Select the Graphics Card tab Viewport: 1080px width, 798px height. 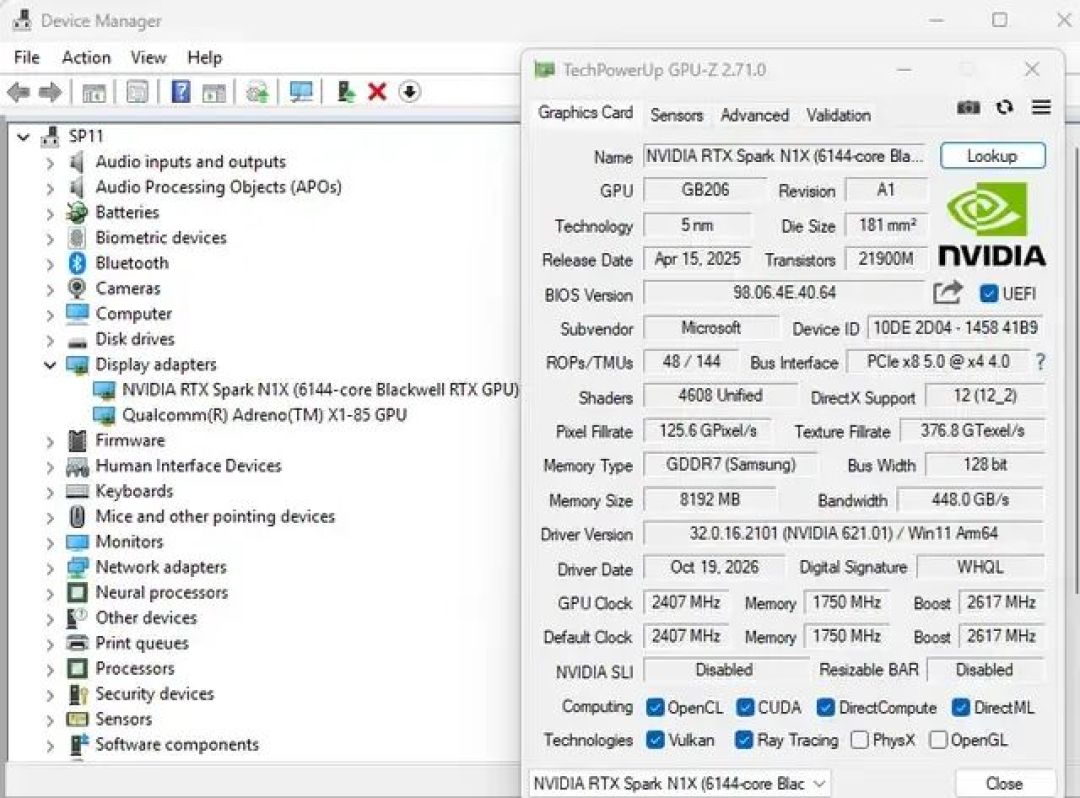[585, 112]
